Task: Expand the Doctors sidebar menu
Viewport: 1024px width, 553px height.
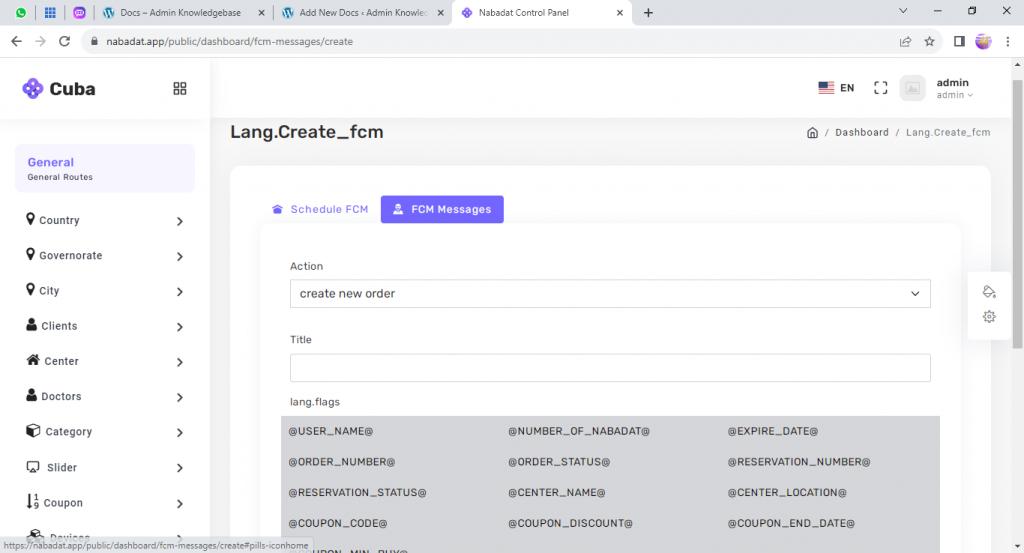Action: [105, 397]
